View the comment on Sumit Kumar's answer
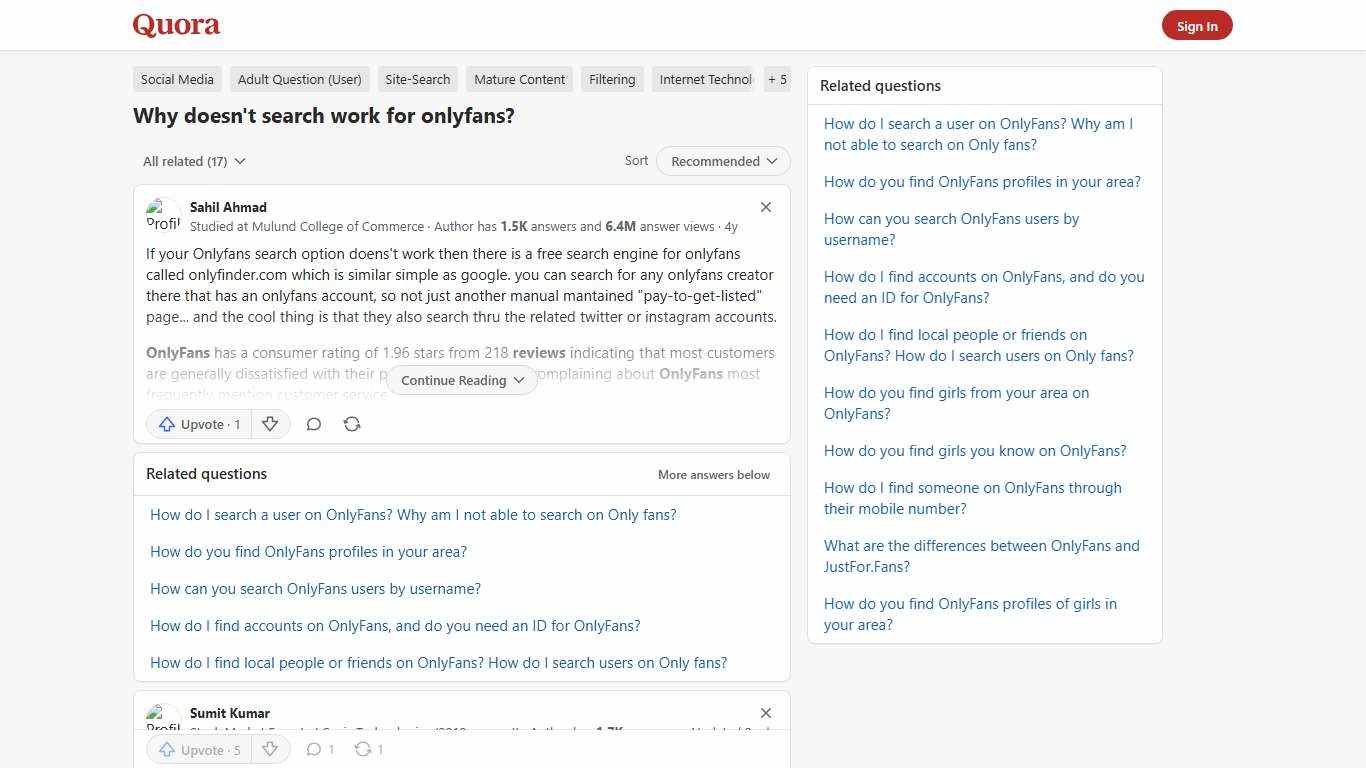 (x=319, y=749)
